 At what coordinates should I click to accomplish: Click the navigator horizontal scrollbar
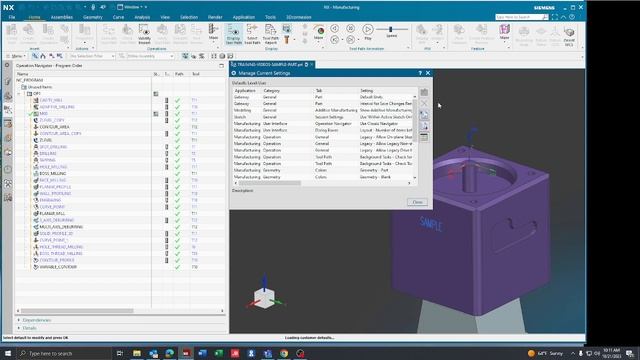pyautogui.click(x=78, y=311)
